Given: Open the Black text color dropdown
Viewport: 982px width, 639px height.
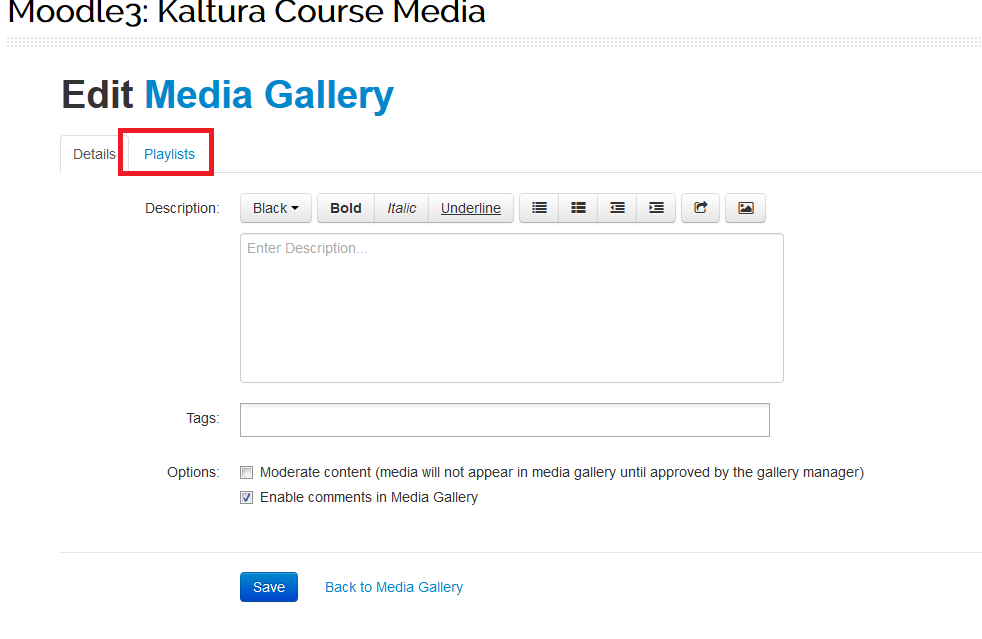Looking at the screenshot, I should [x=276, y=208].
